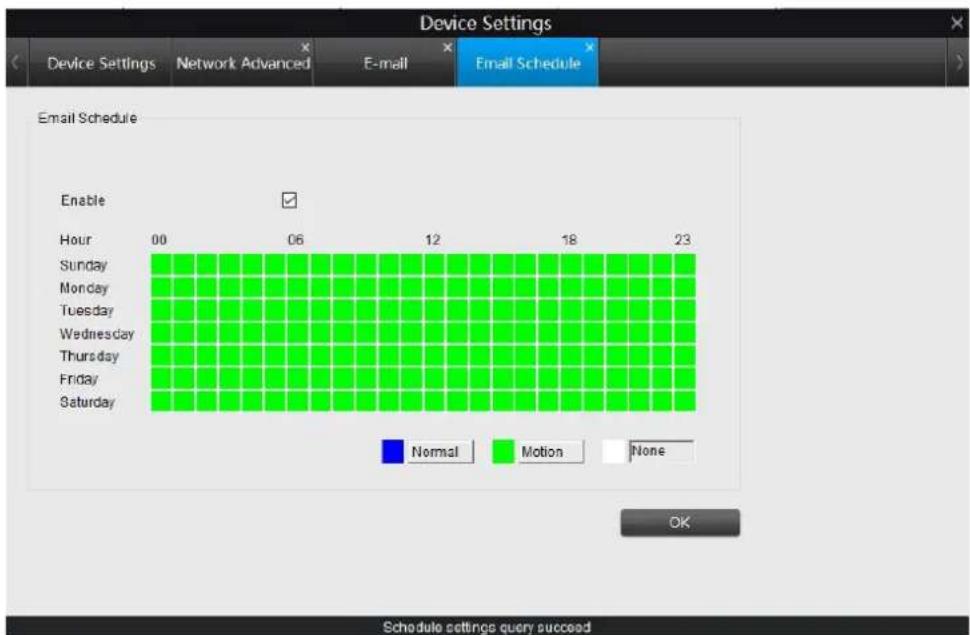Image resolution: width=970 pixels, height=635 pixels.
Task: Pick the blue Normal color swatch
Action: [393, 452]
